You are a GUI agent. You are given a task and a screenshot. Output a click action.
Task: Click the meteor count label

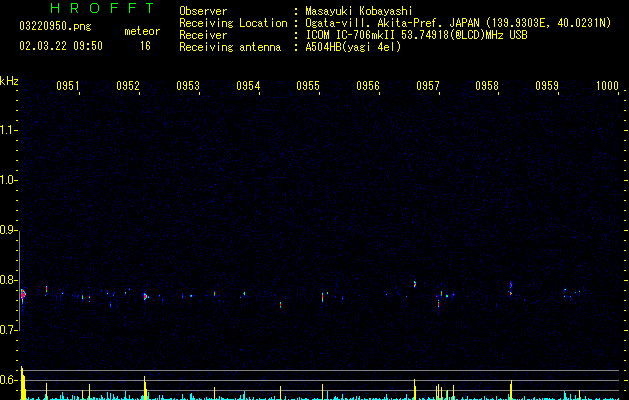[x=142, y=31]
